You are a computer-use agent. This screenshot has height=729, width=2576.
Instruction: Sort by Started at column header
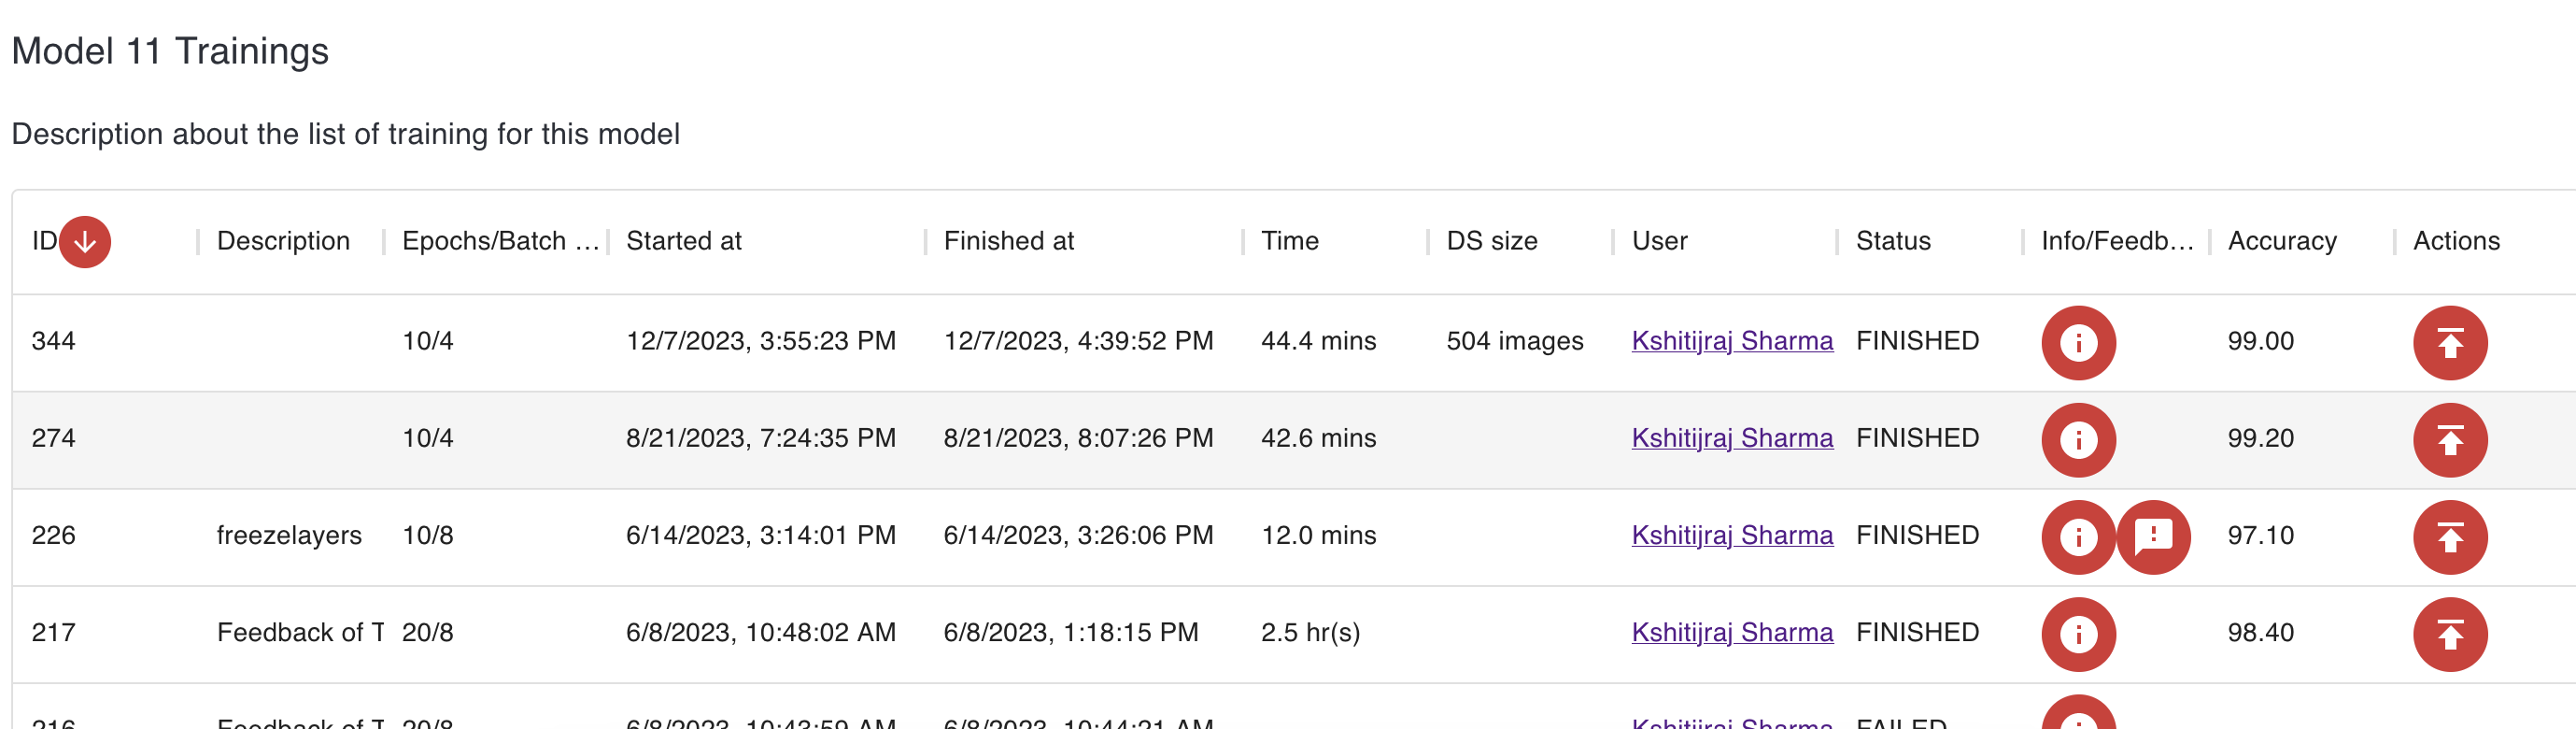[x=683, y=241]
